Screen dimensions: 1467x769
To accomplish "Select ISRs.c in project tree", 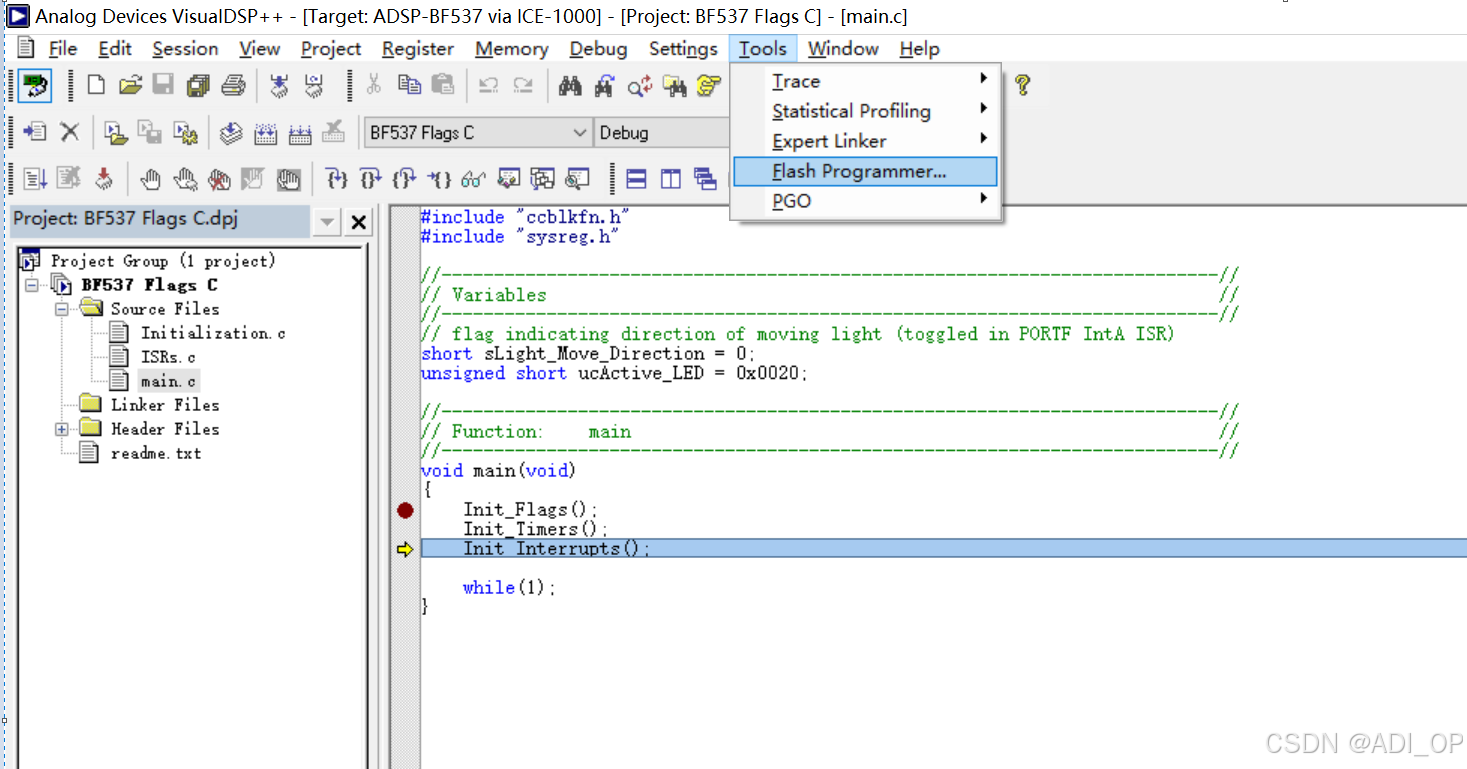I will (168, 357).
